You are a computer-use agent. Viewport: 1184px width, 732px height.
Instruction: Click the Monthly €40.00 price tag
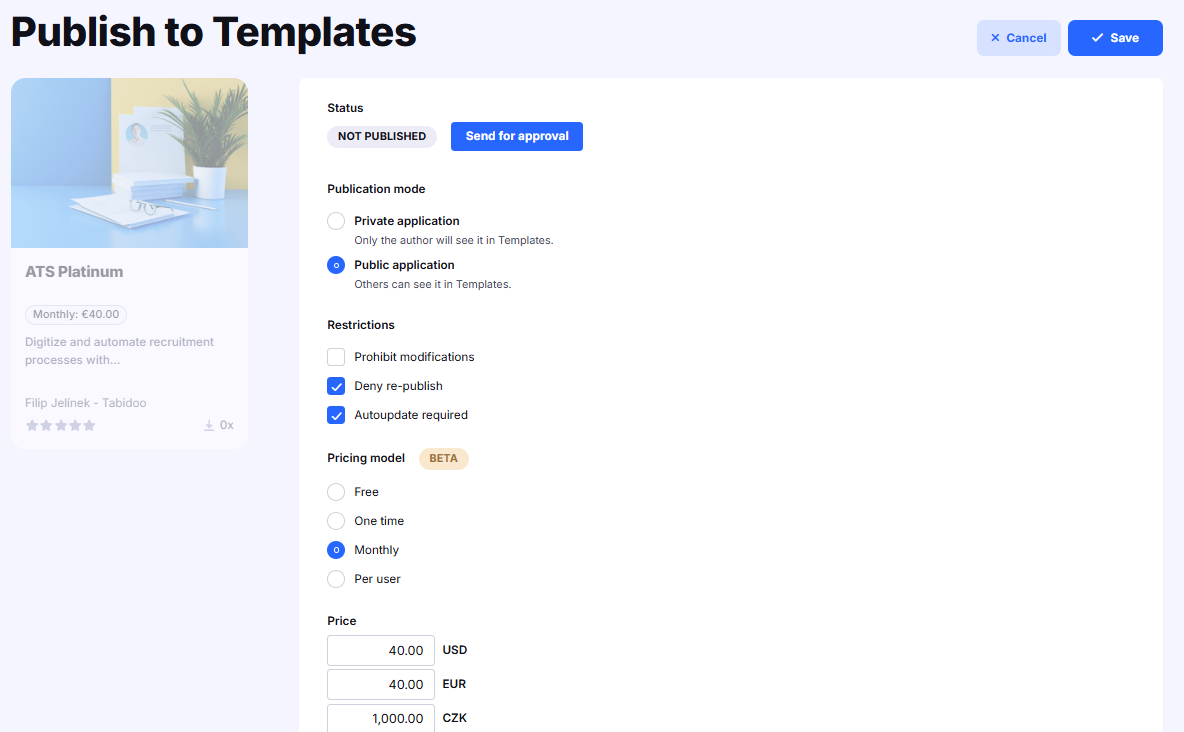point(76,314)
